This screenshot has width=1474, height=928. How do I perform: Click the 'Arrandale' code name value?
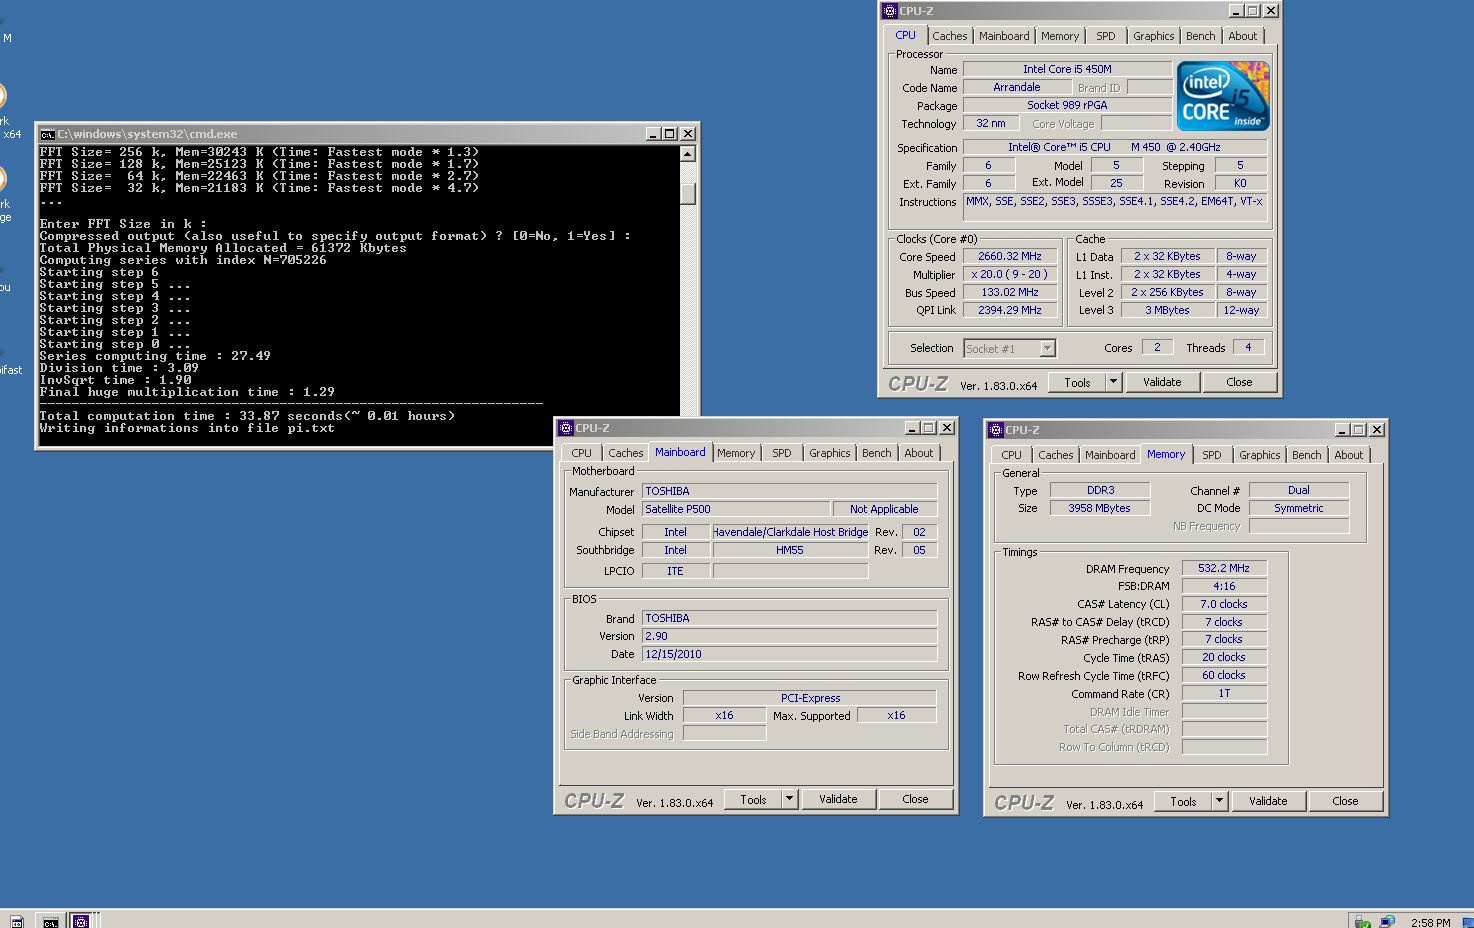pyautogui.click(x=1016, y=87)
